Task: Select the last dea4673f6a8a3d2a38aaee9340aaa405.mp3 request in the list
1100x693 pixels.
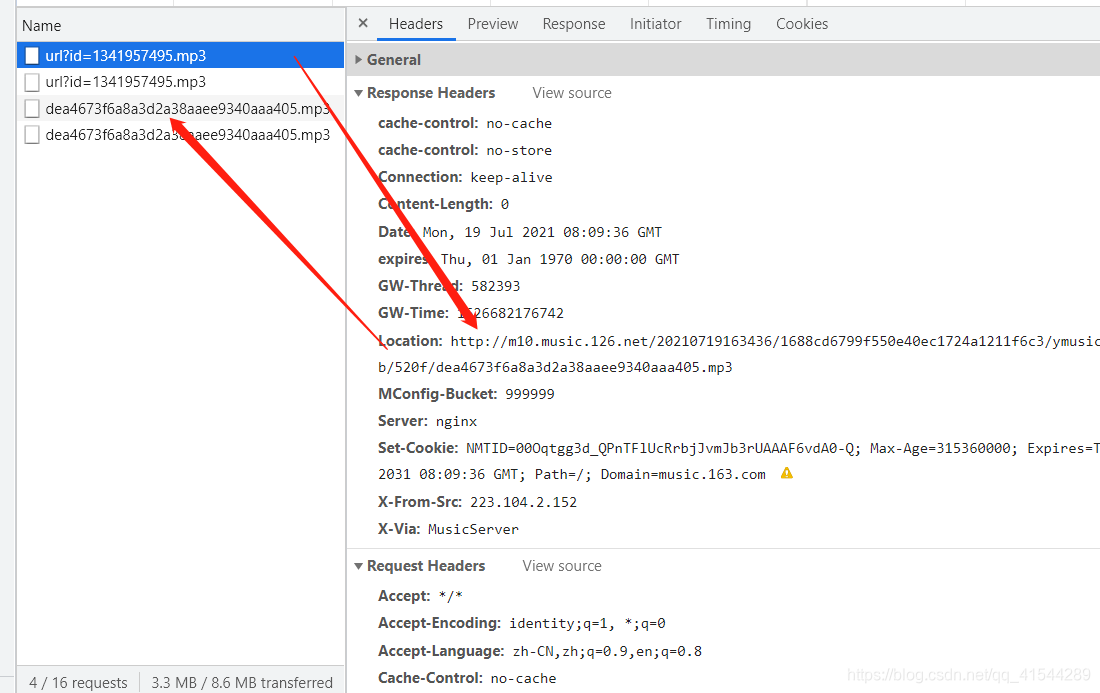Action: point(180,134)
